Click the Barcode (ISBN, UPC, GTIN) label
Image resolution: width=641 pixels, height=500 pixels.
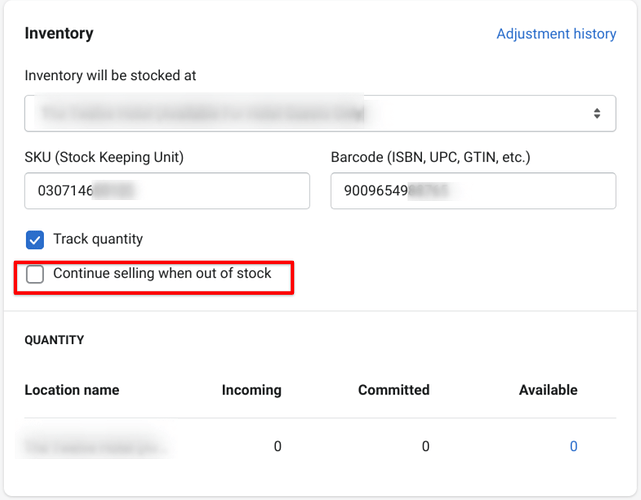click(430, 157)
